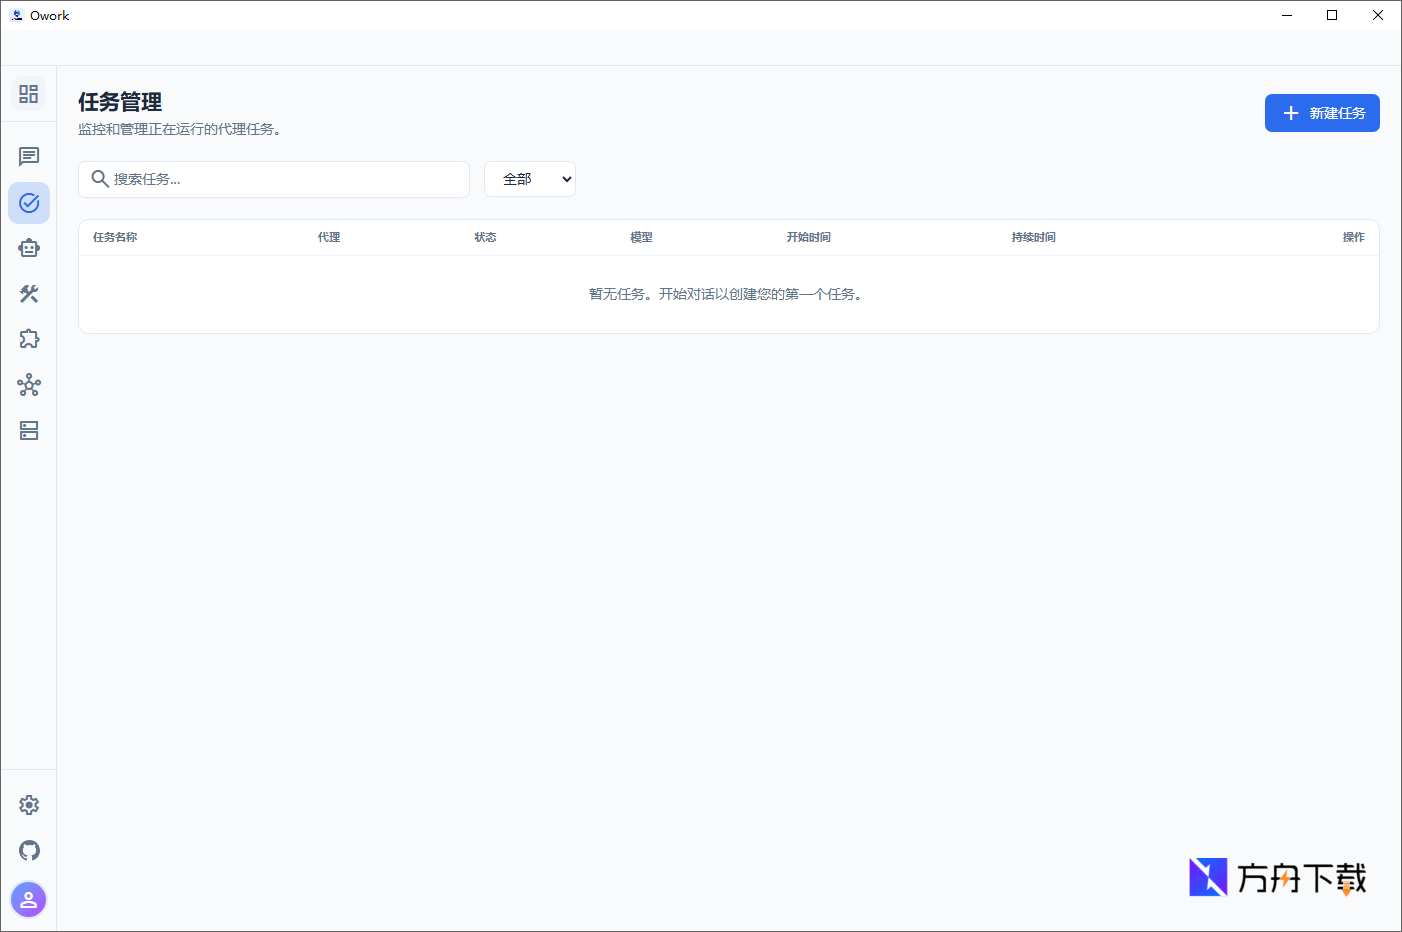This screenshot has height=932, width=1402.
Task: Click the 模型 column header
Action: coord(641,238)
